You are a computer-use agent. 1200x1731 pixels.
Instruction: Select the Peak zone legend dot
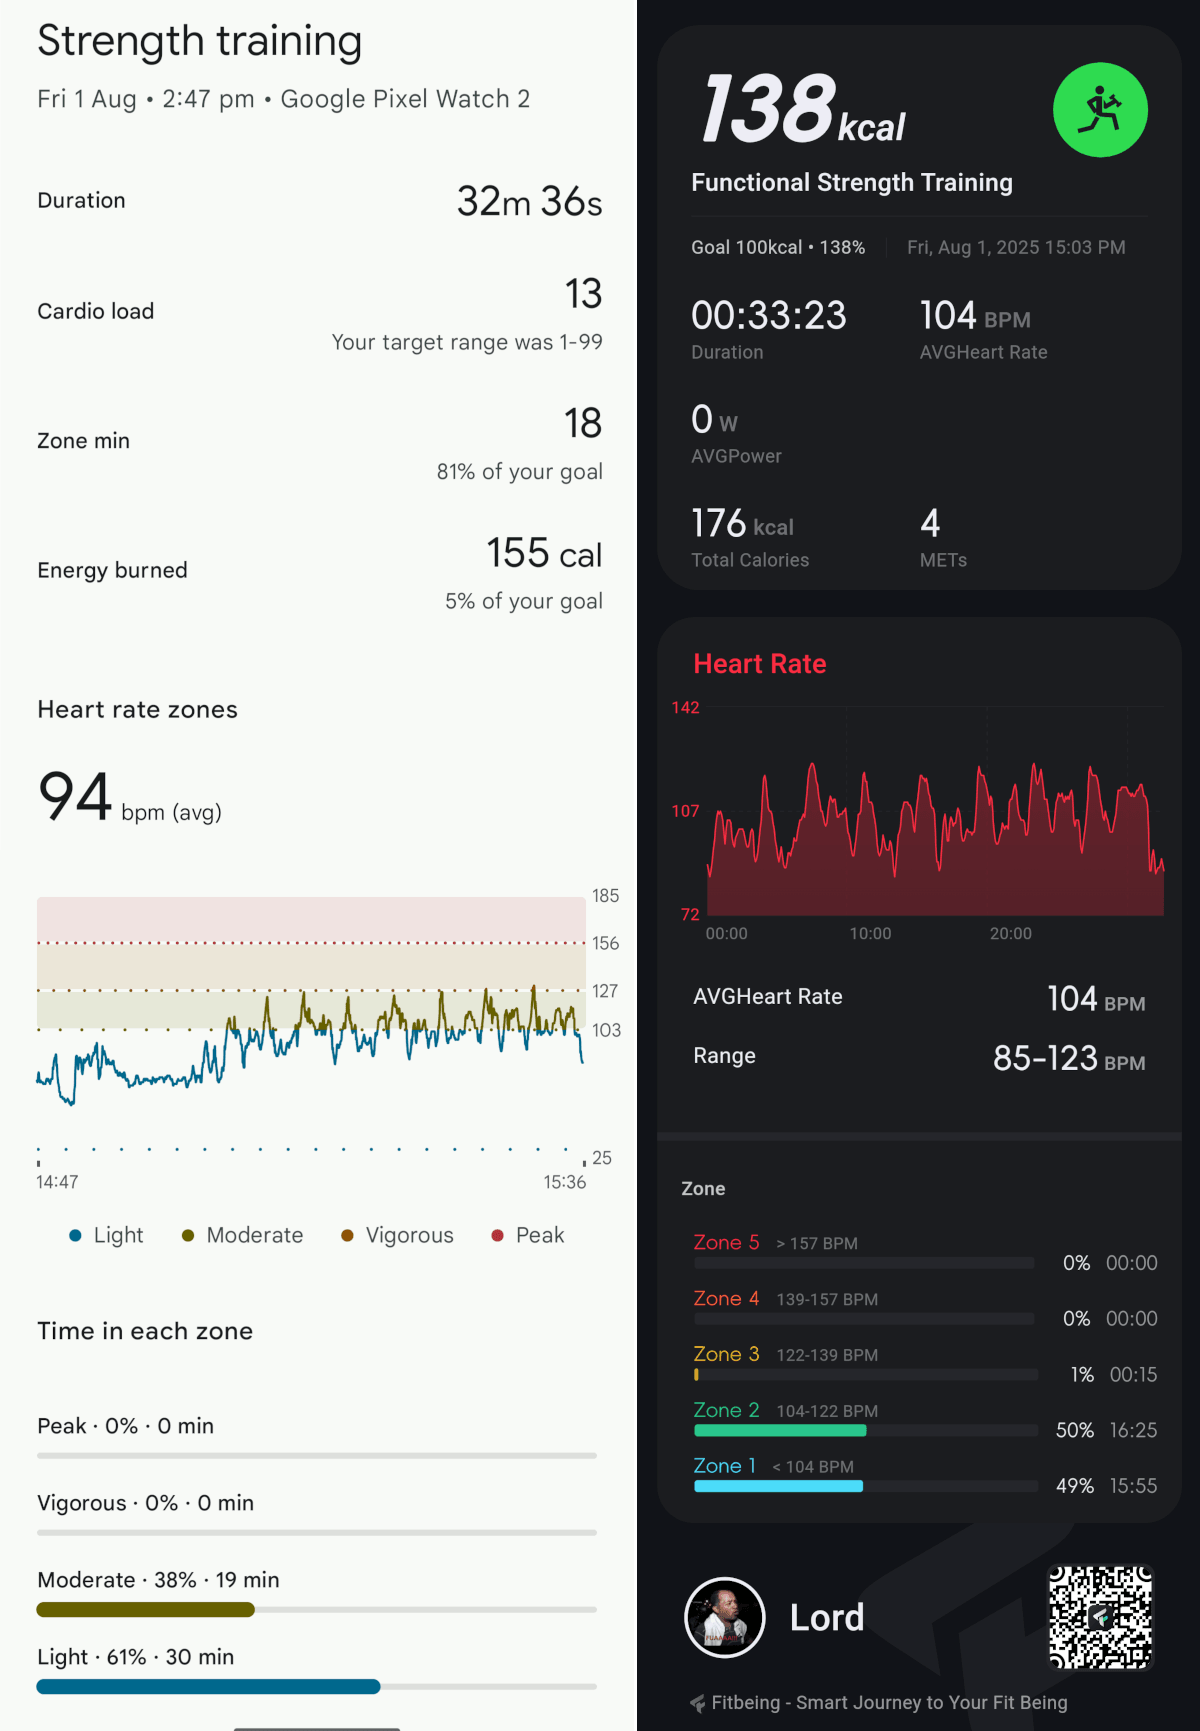(497, 1235)
